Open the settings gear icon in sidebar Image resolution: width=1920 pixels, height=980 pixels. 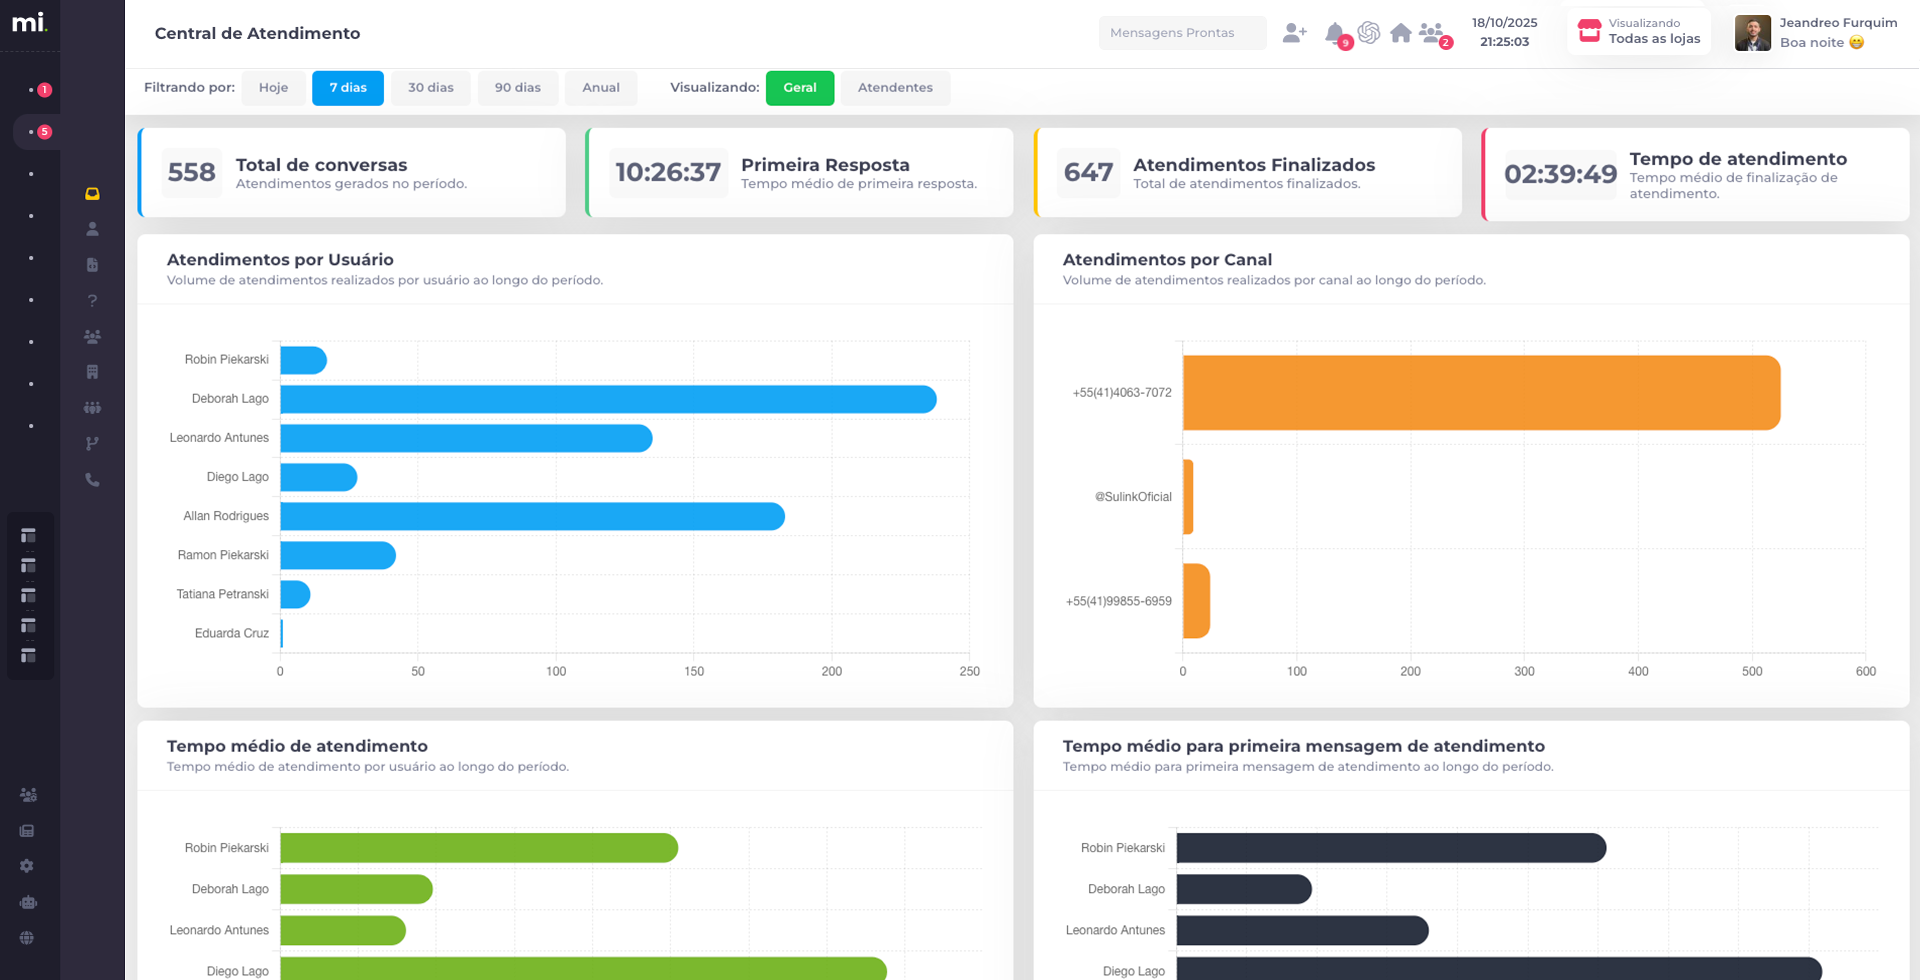[x=27, y=866]
